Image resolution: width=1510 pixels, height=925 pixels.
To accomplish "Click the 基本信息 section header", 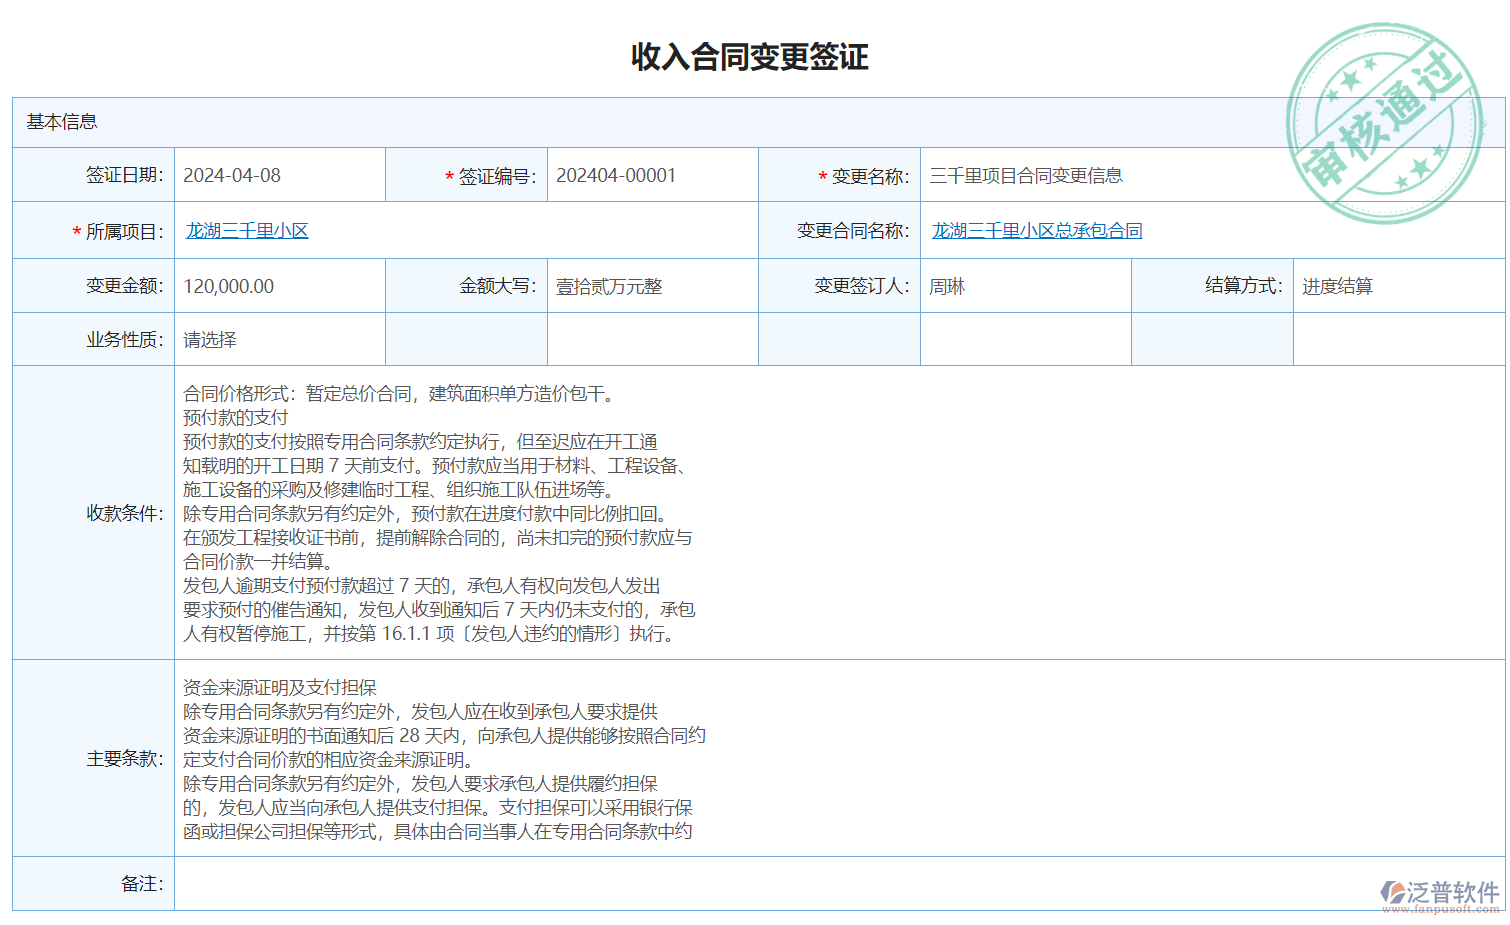I will [x=62, y=122].
